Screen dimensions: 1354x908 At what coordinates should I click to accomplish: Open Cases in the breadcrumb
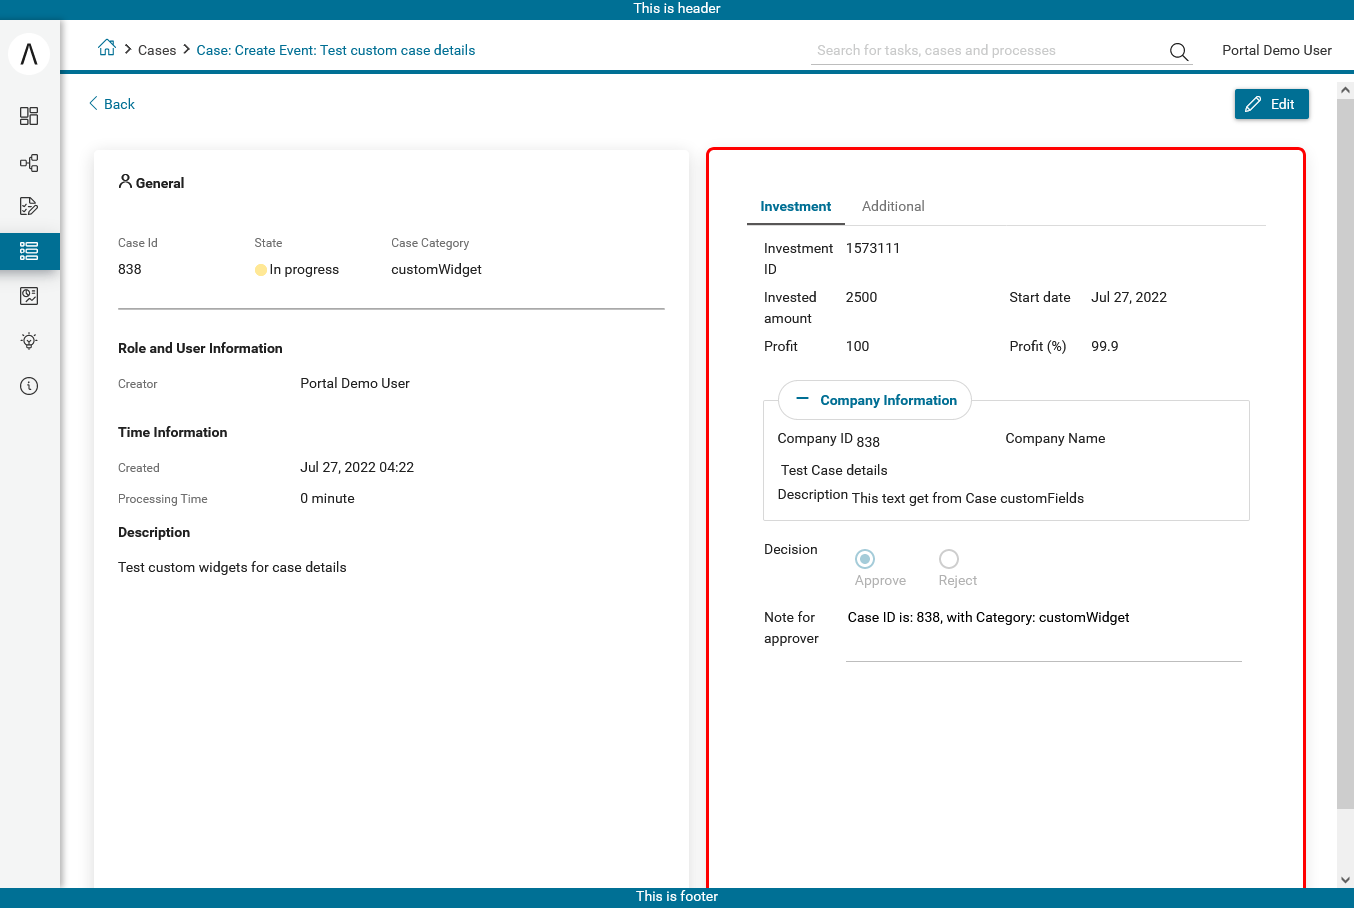[157, 50]
